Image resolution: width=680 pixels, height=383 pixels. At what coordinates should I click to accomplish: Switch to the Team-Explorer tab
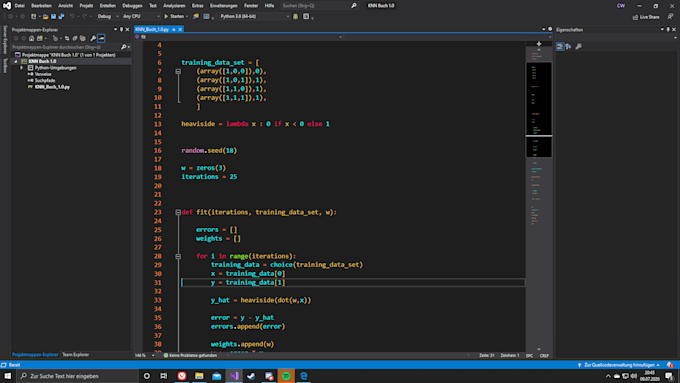coord(75,355)
